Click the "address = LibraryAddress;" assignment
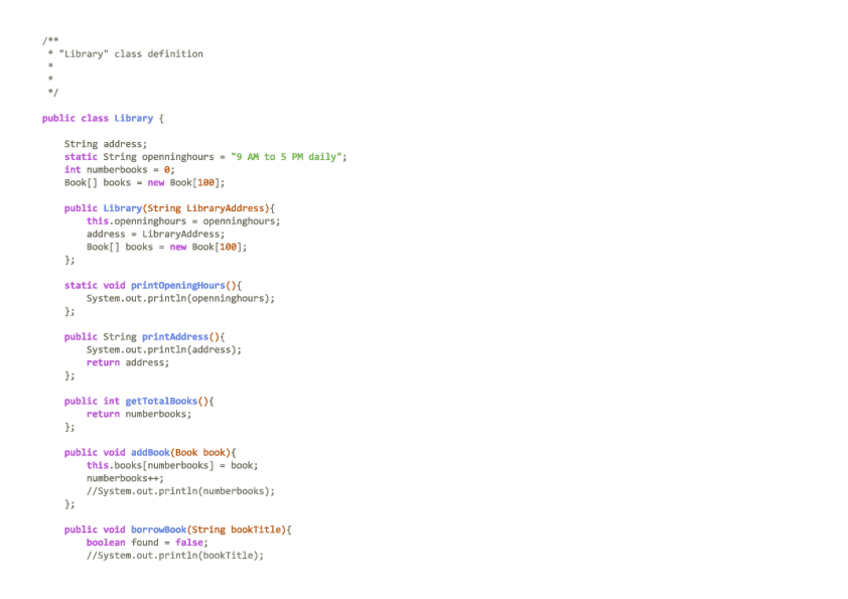848x599 pixels. click(x=155, y=234)
